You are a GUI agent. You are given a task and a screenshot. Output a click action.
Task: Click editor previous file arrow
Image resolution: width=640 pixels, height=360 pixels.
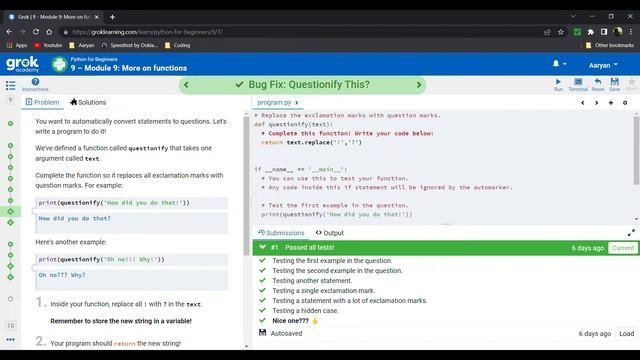click(x=582, y=103)
